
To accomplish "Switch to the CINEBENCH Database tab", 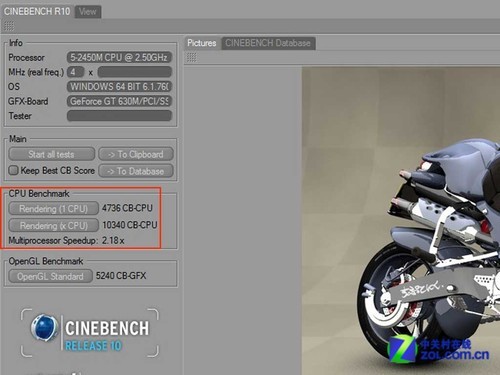I will (x=268, y=43).
